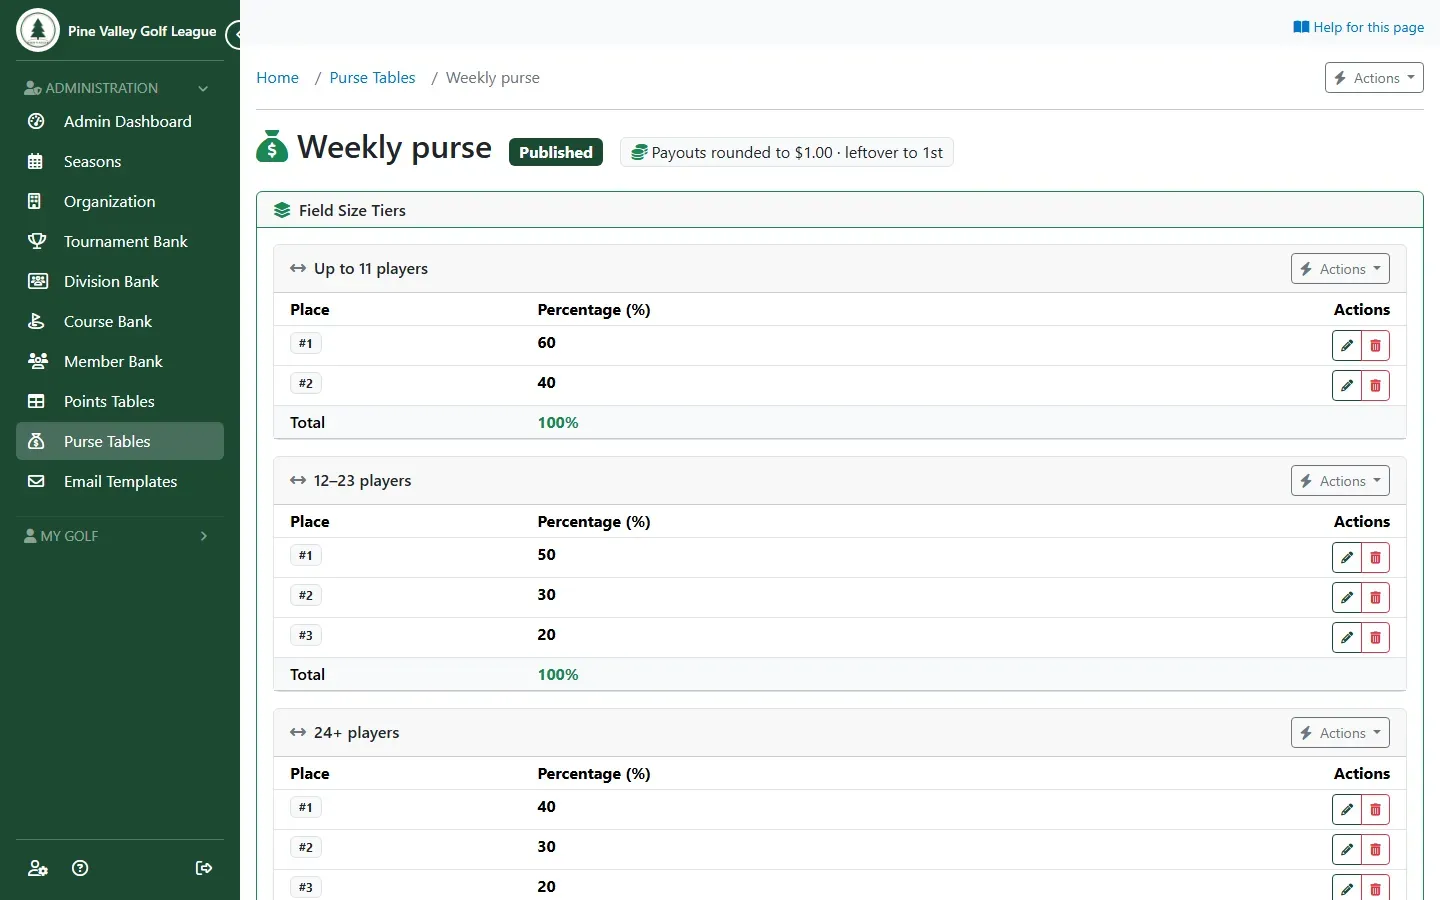Delete place #2 in Up to 11 players tier
Image resolution: width=1440 pixels, height=900 pixels.
click(x=1376, y=386)
